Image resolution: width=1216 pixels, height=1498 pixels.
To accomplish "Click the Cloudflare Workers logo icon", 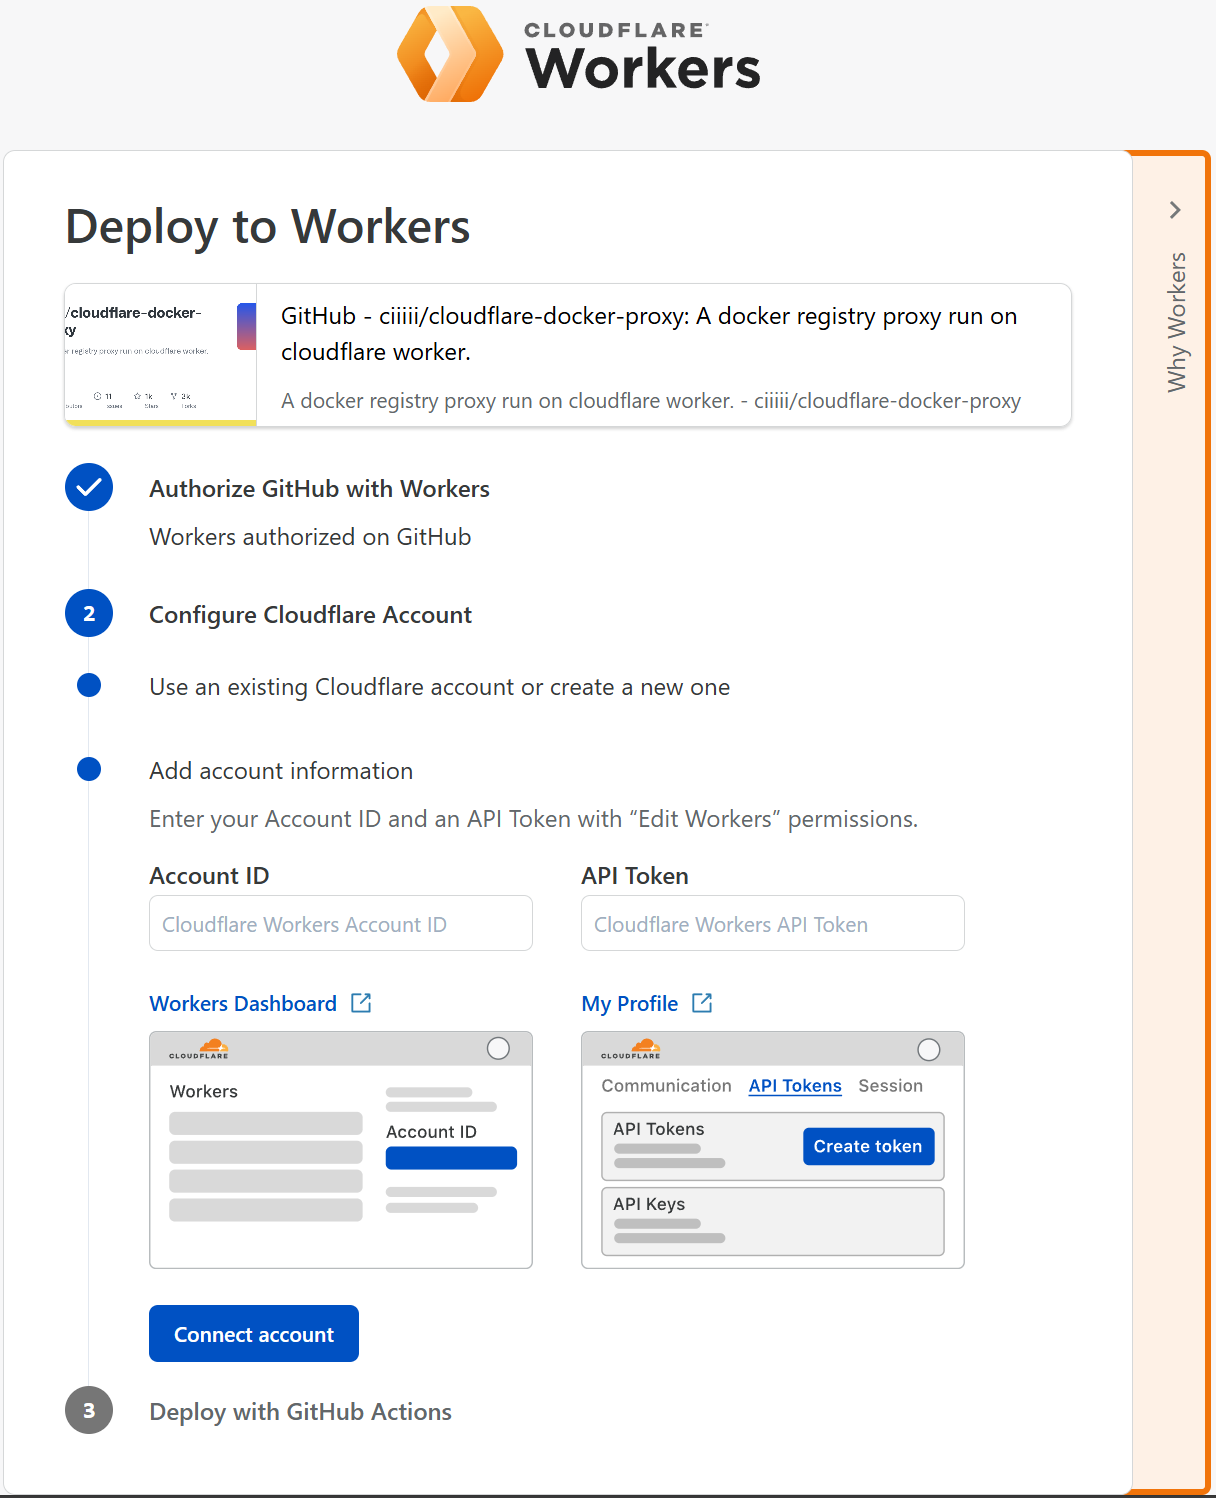I will point(450,54).
